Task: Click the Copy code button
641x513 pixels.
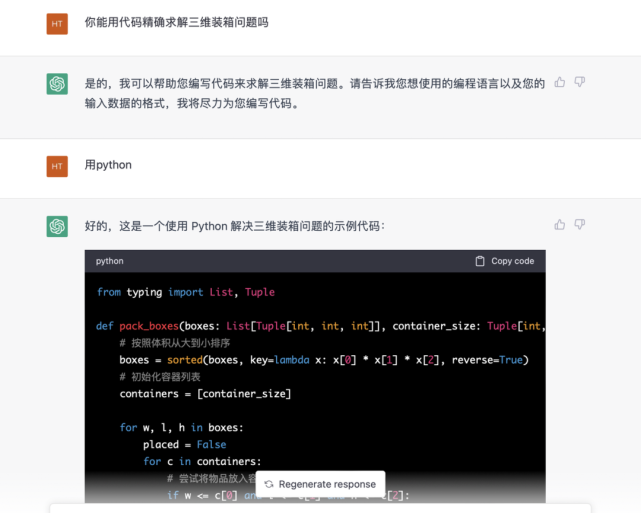Action: [504, 261]
